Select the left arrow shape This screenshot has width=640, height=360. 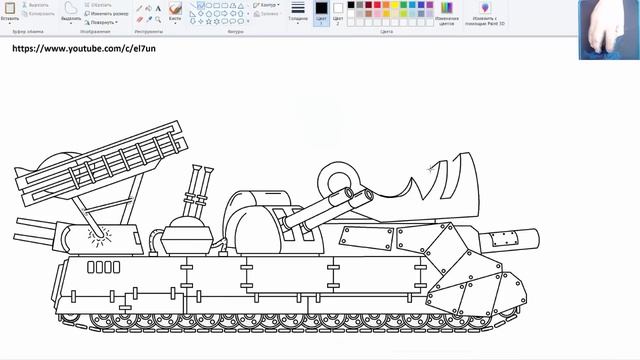(x=233, y=13)
